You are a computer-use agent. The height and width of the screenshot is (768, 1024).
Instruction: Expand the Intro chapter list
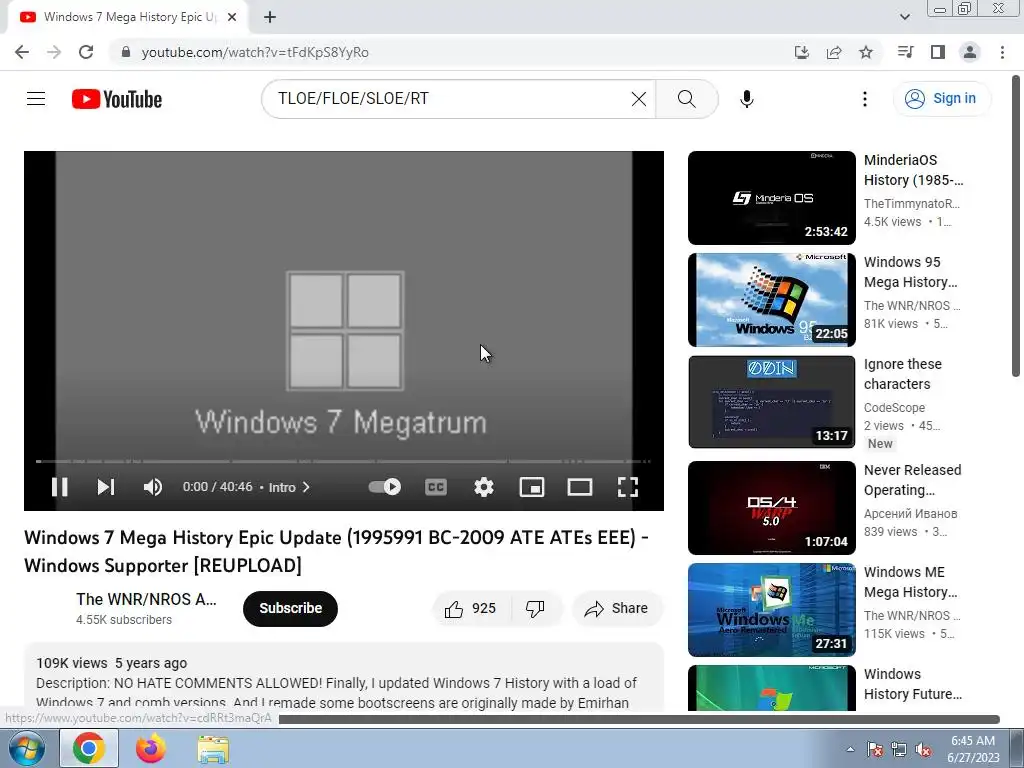(289, 487)
